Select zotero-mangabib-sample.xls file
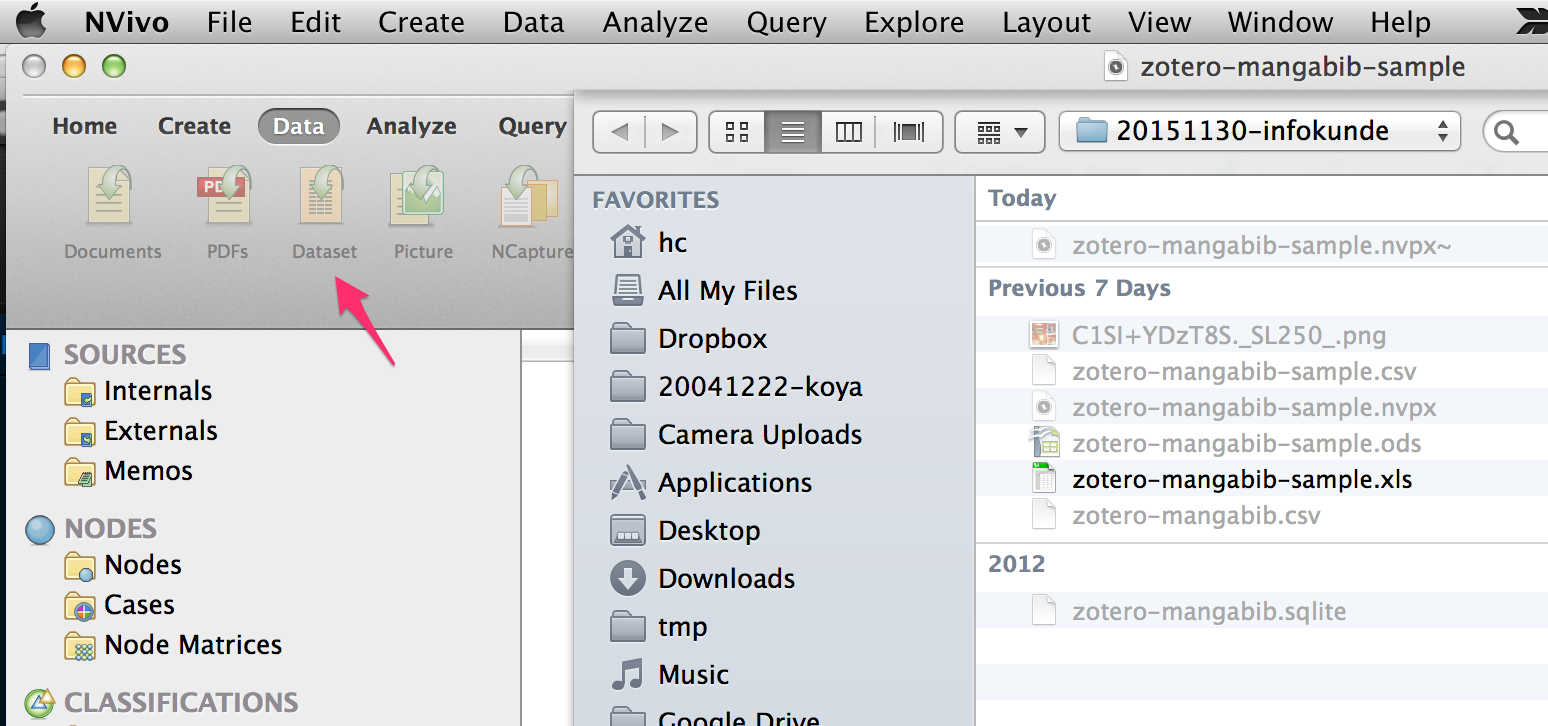The width and height of the screenshot is (1548, 726). tap(1241, 480)
